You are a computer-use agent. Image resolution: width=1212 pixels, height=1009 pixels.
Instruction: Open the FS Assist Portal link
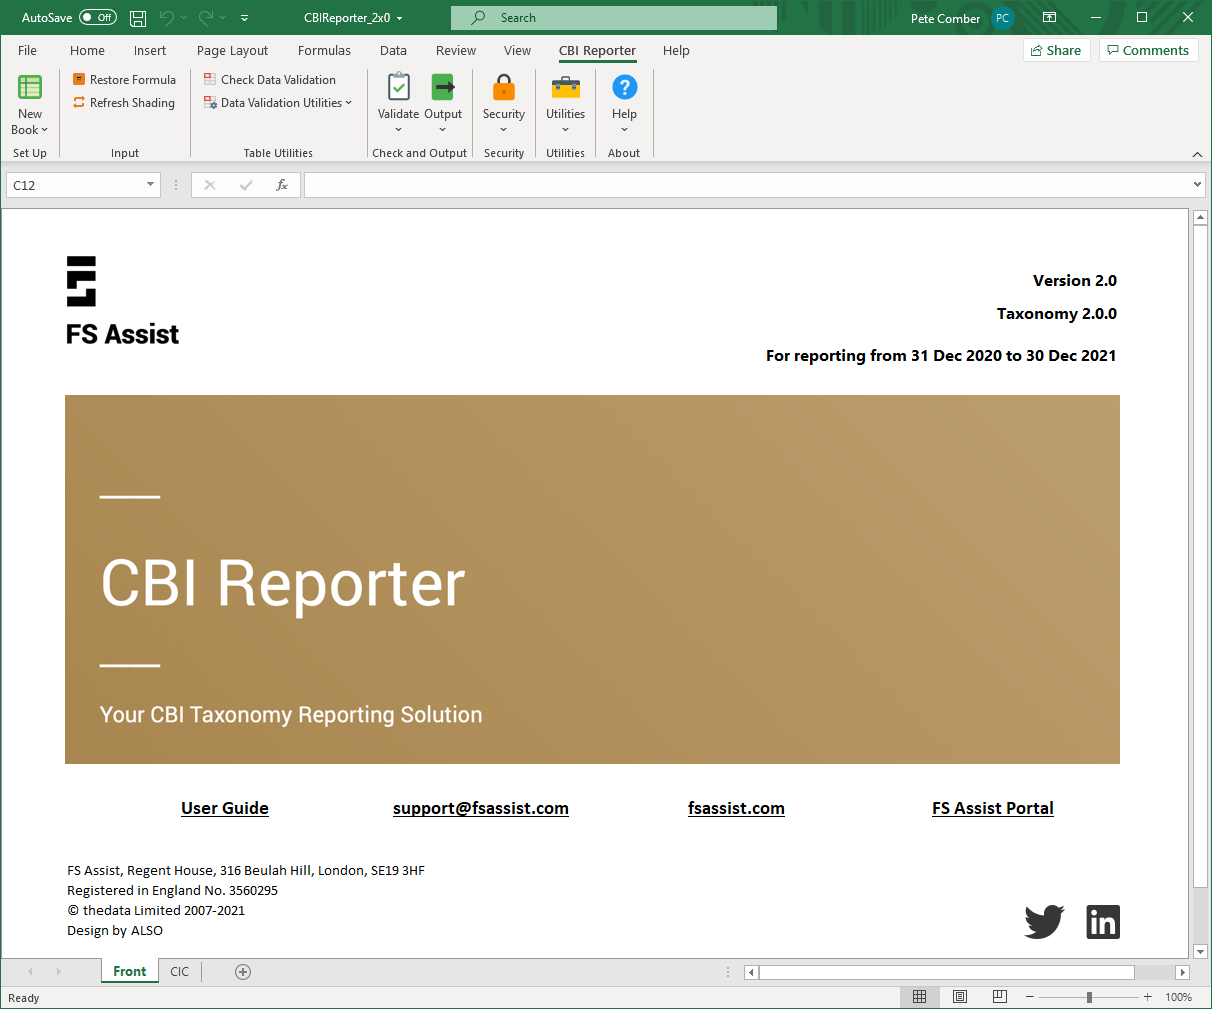coord(993,808)
